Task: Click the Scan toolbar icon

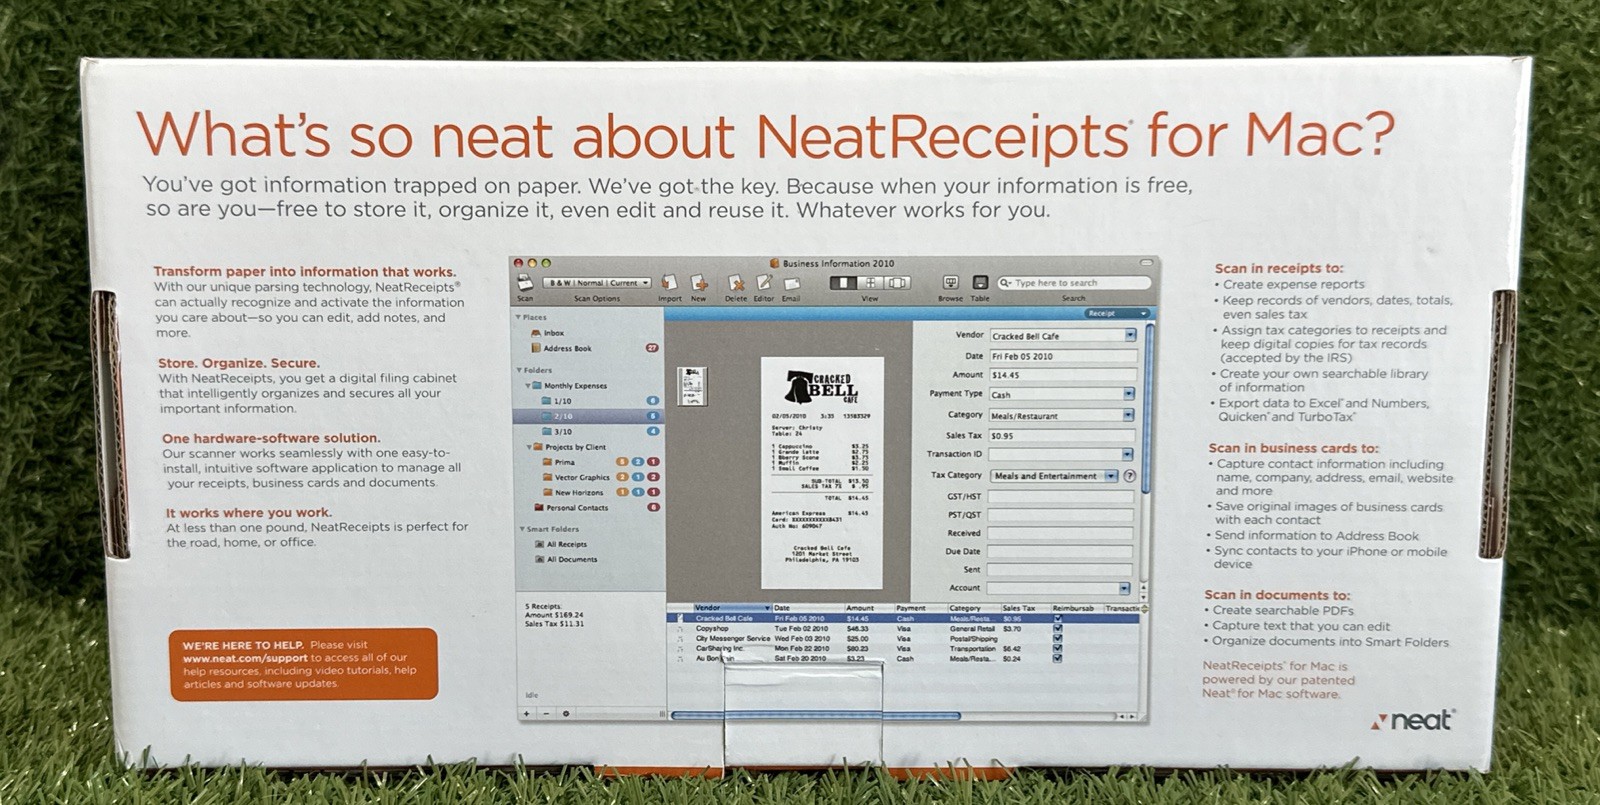Action: coord(525,284)
